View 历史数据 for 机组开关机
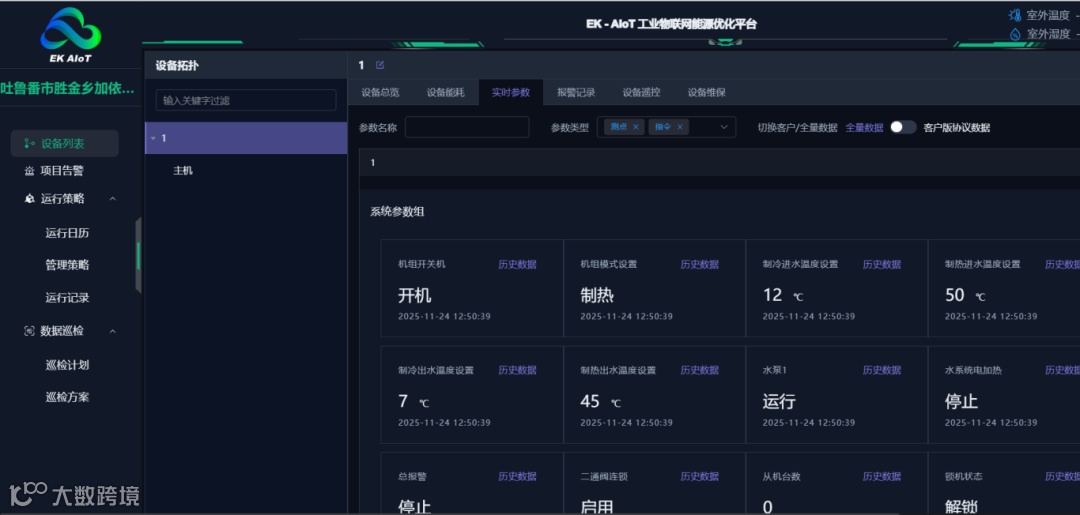1080x515 pixels. (x=517, y=264)
